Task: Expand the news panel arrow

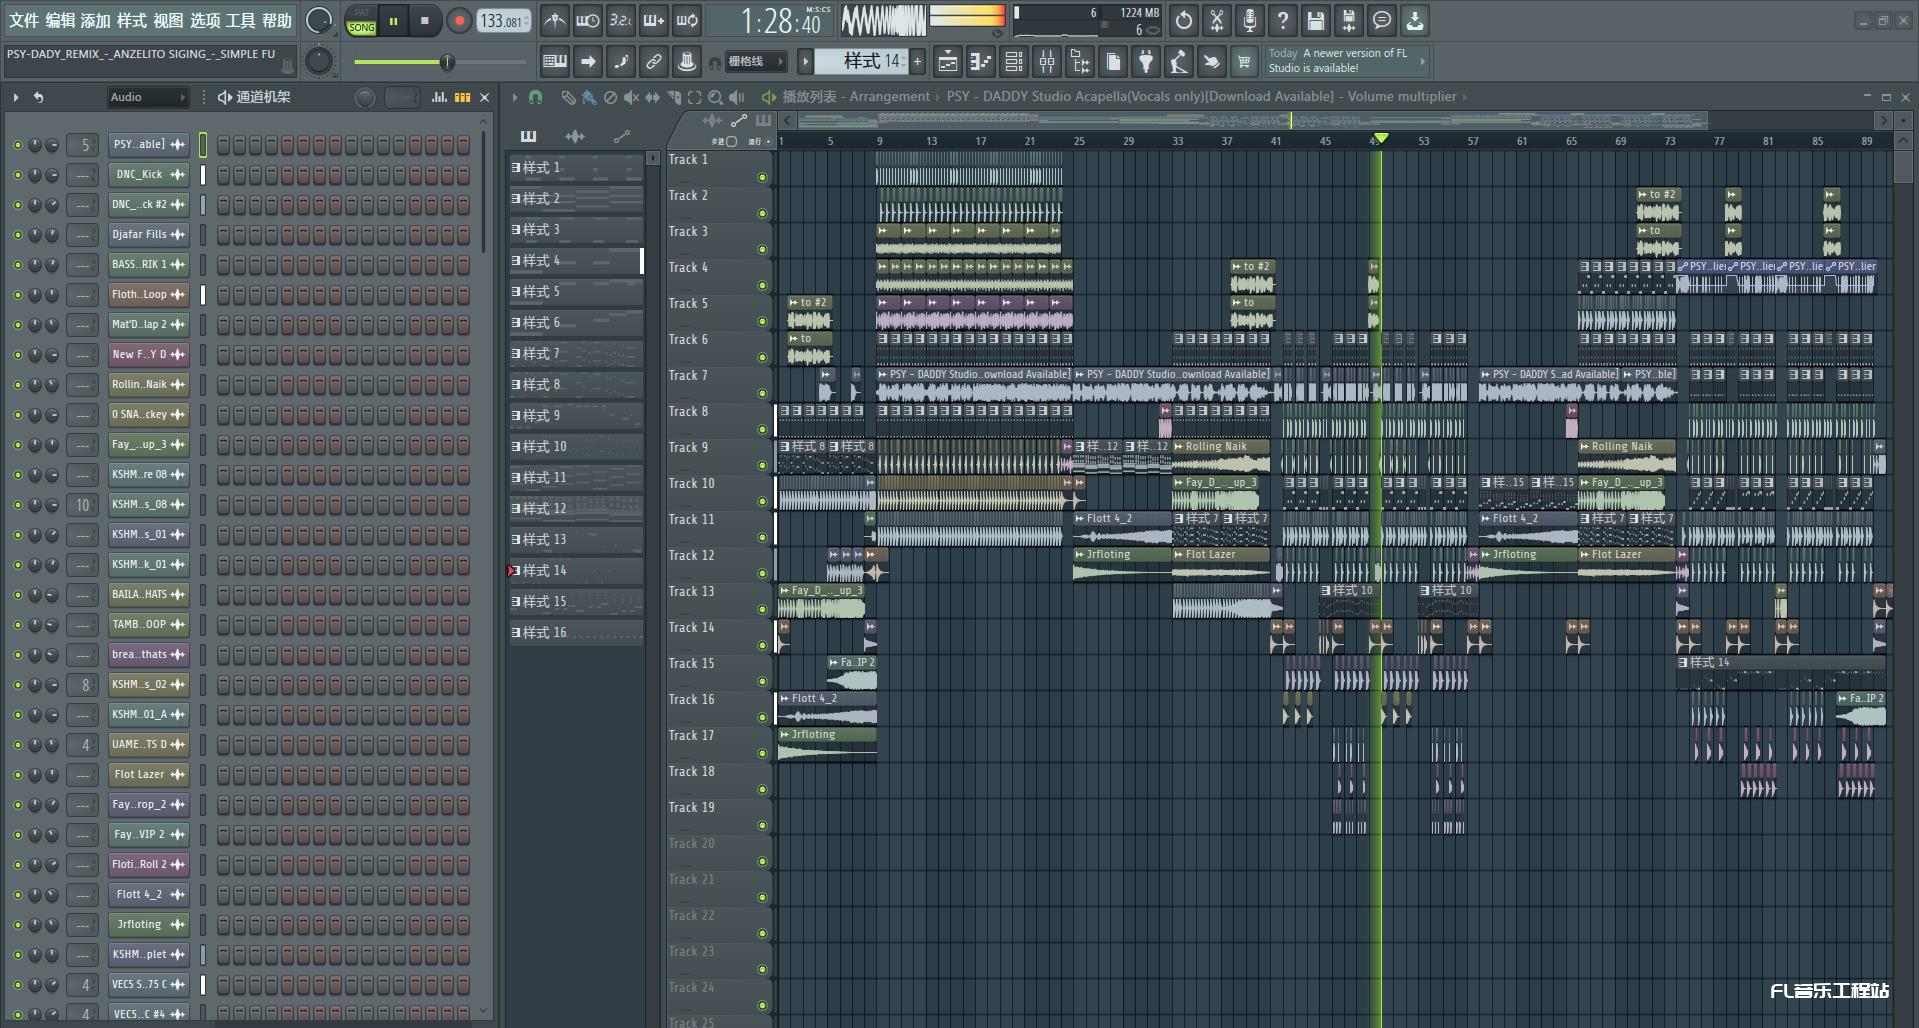Action: pyautogui.click(x=1422, y=61)
